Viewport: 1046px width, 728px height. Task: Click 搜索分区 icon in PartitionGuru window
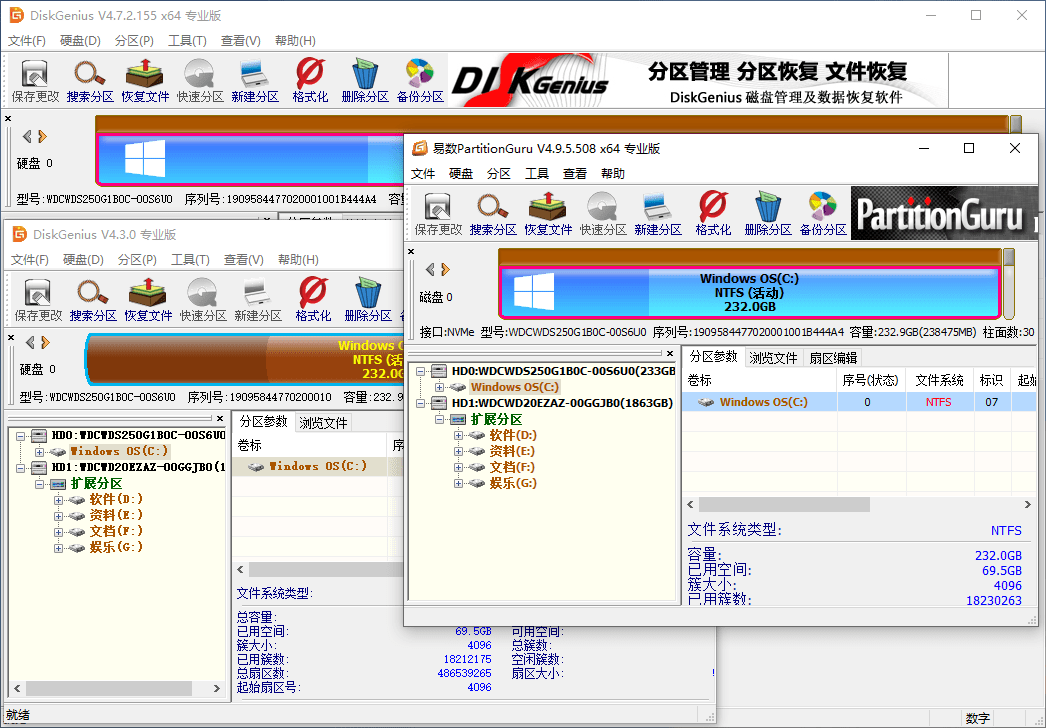[x=493, y=214]
